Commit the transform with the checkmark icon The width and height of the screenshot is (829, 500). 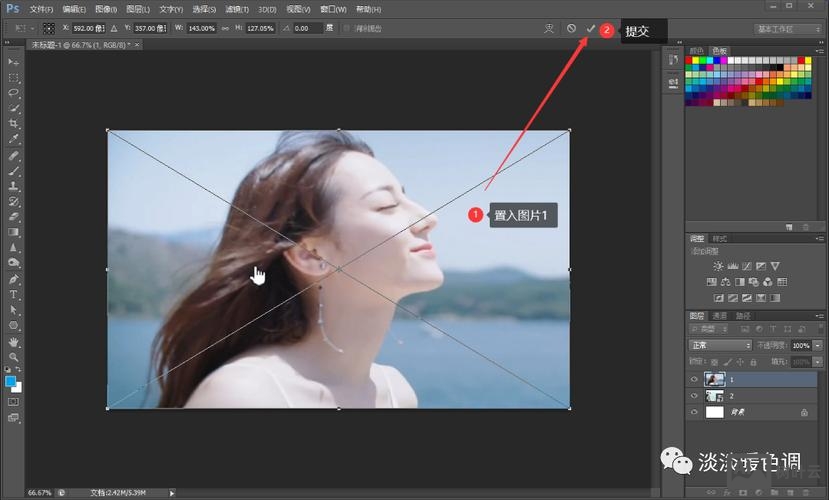(x=591, y=29)
